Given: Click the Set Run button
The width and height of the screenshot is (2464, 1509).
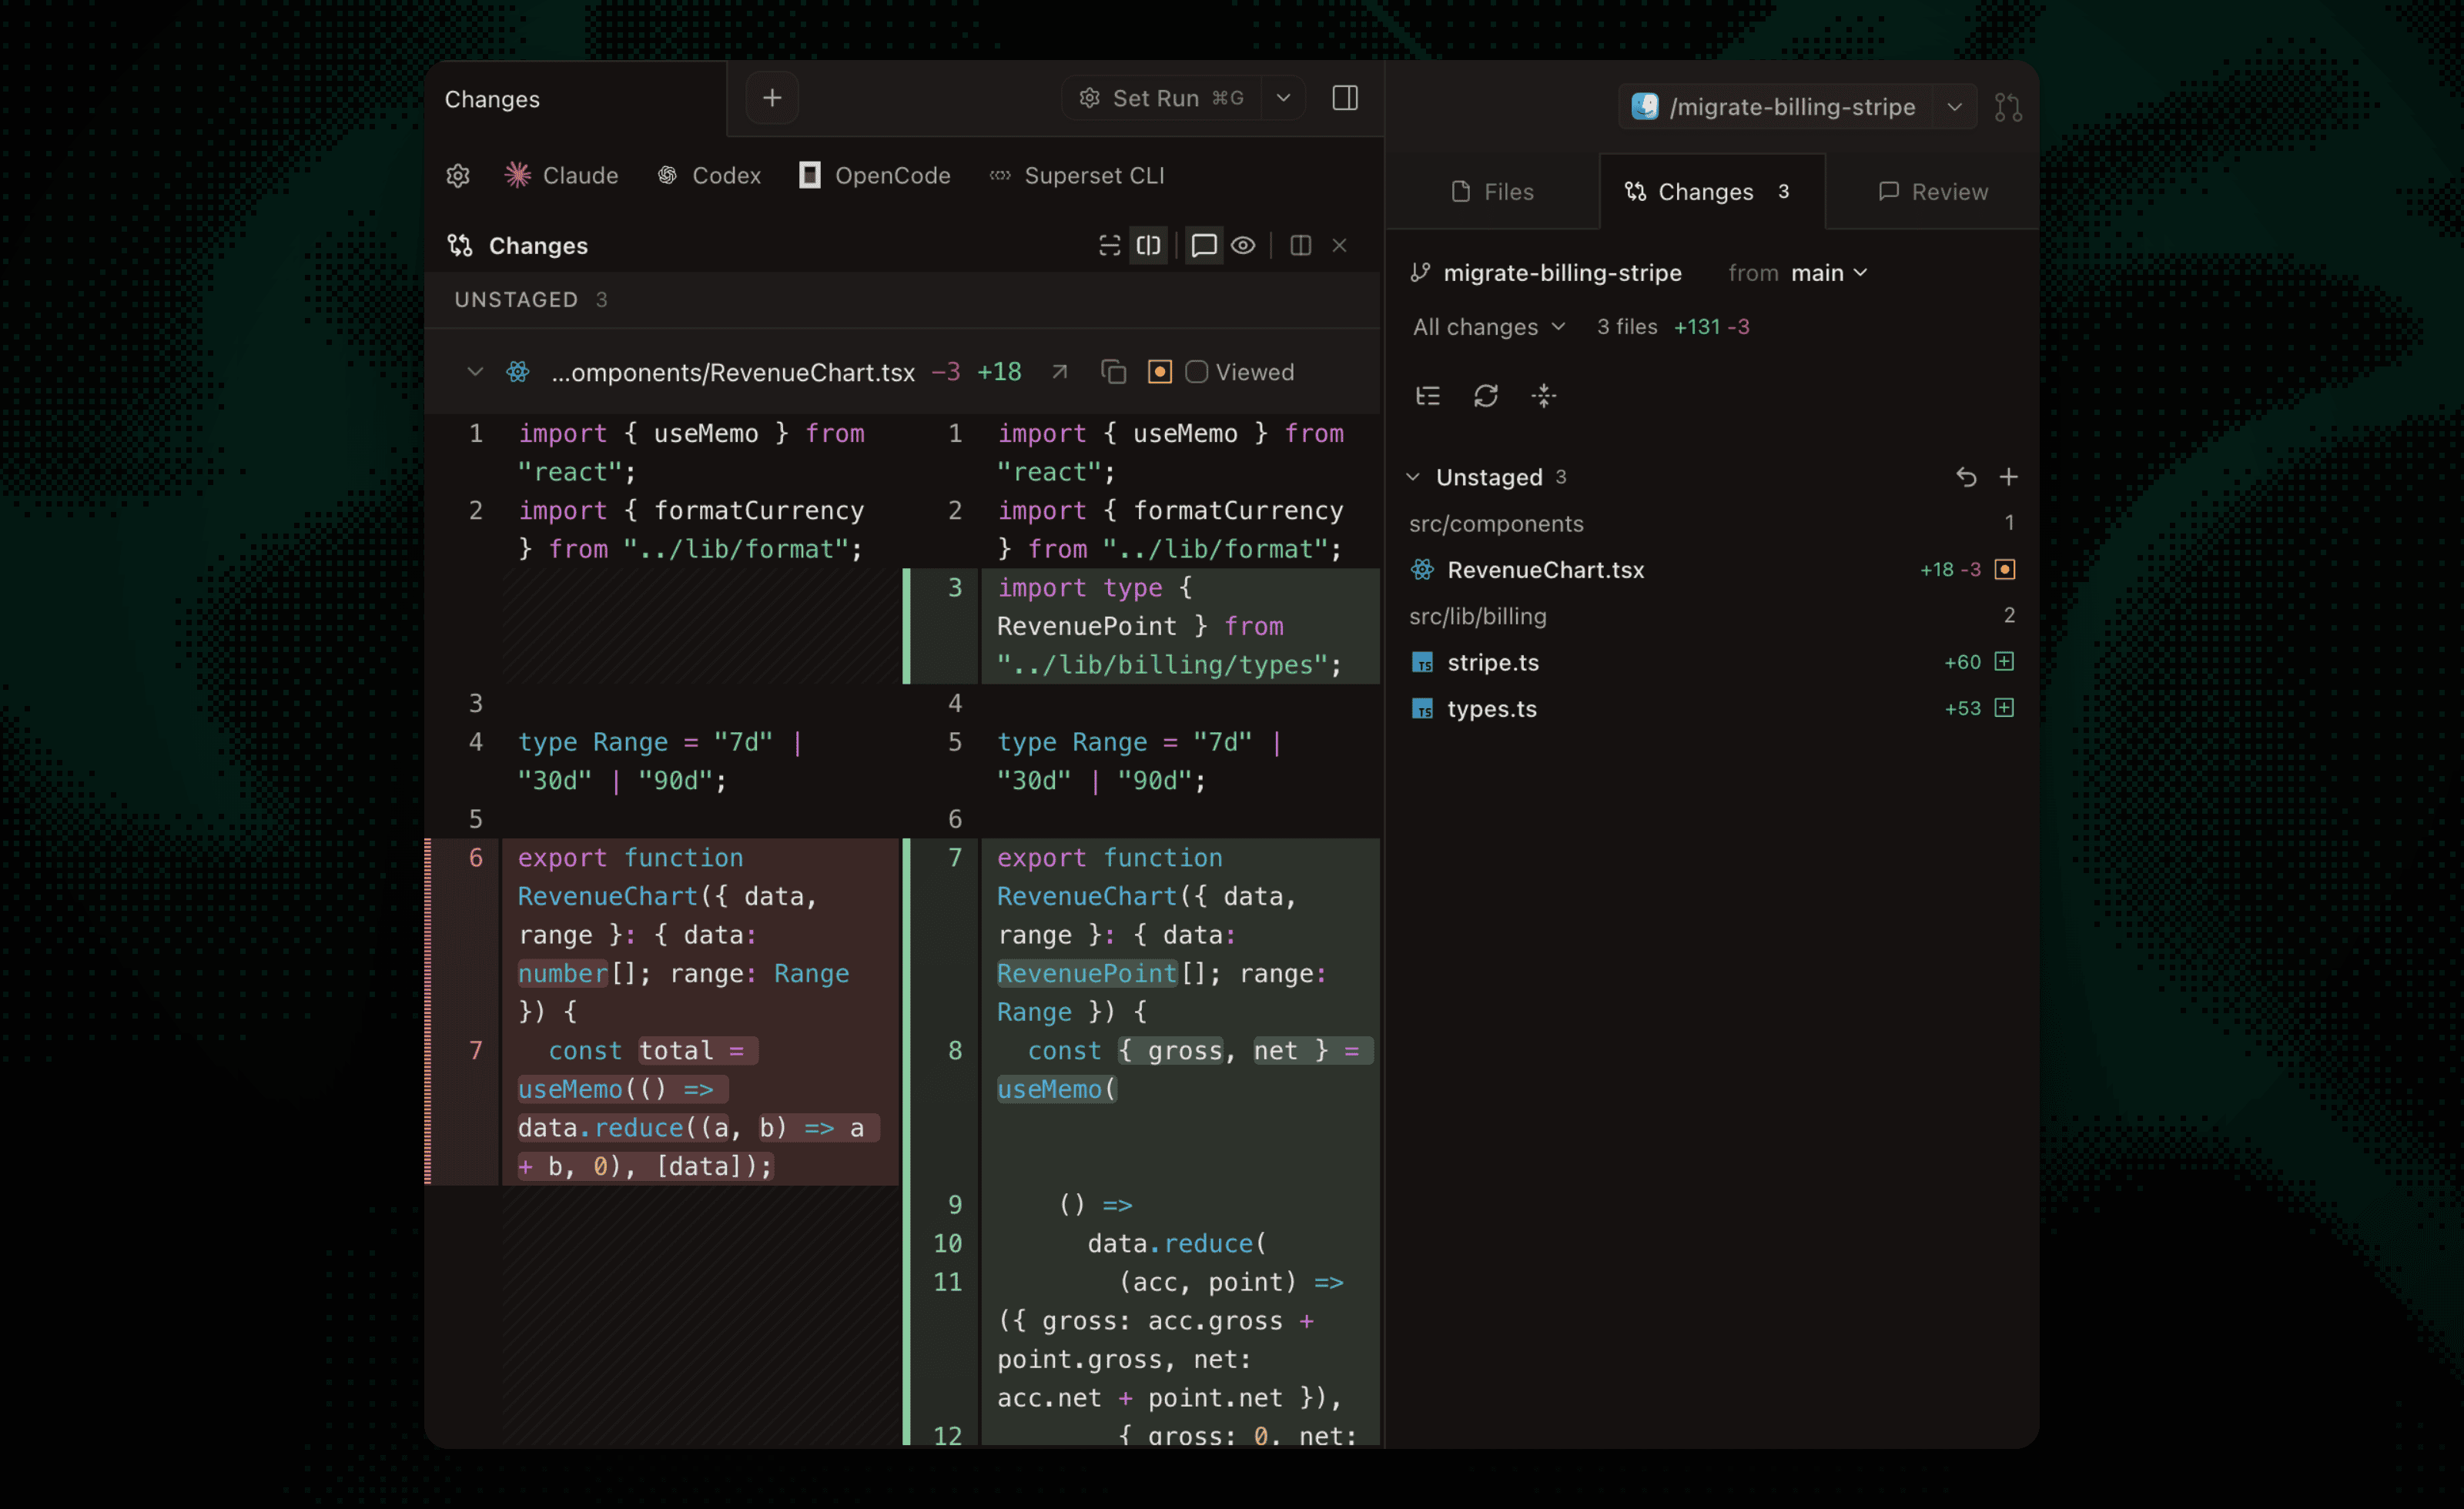Looking at the screenshot, I should 1161,98.
